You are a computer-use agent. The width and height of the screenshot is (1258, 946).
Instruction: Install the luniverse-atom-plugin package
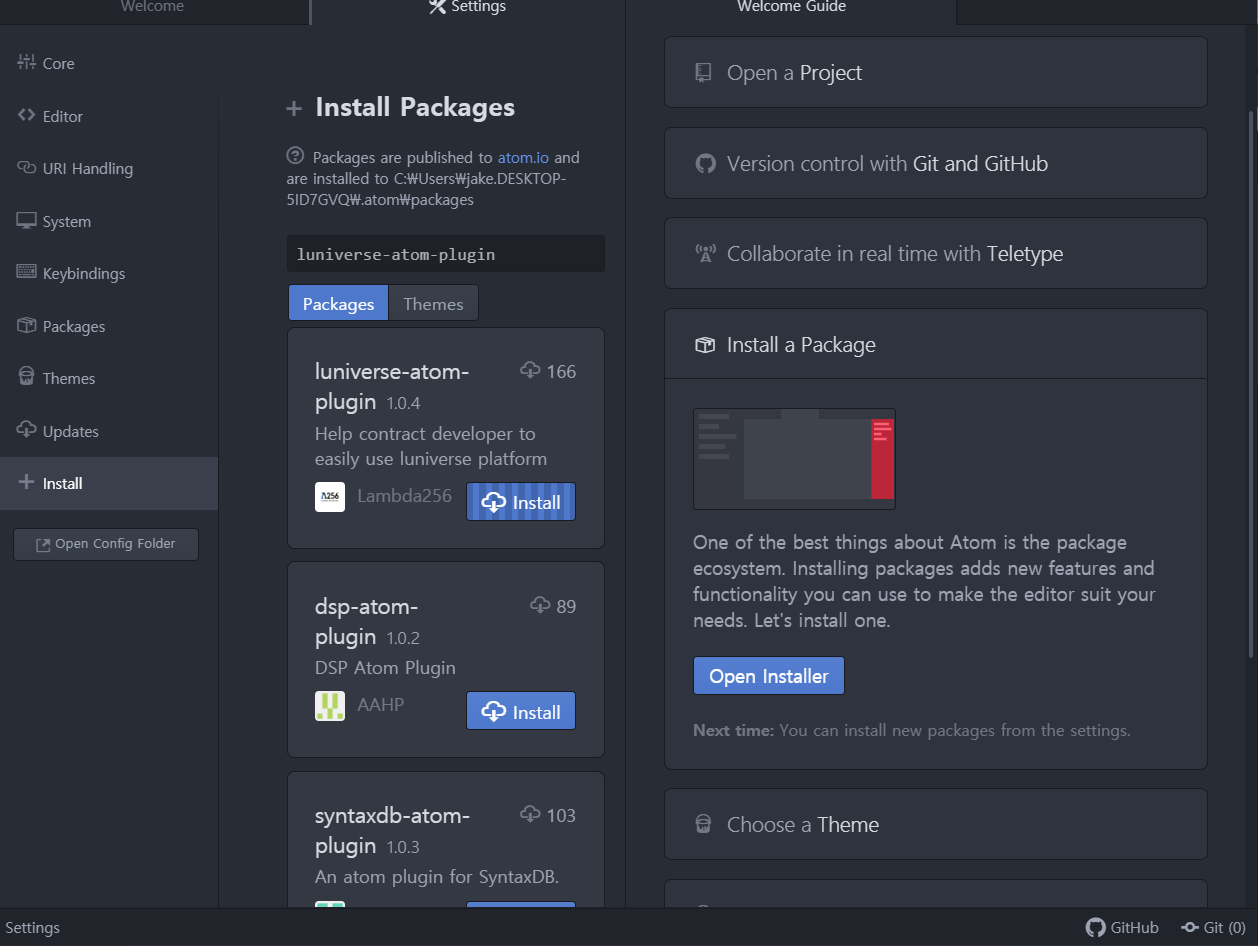pyautogui.click(x=521, y=503)
